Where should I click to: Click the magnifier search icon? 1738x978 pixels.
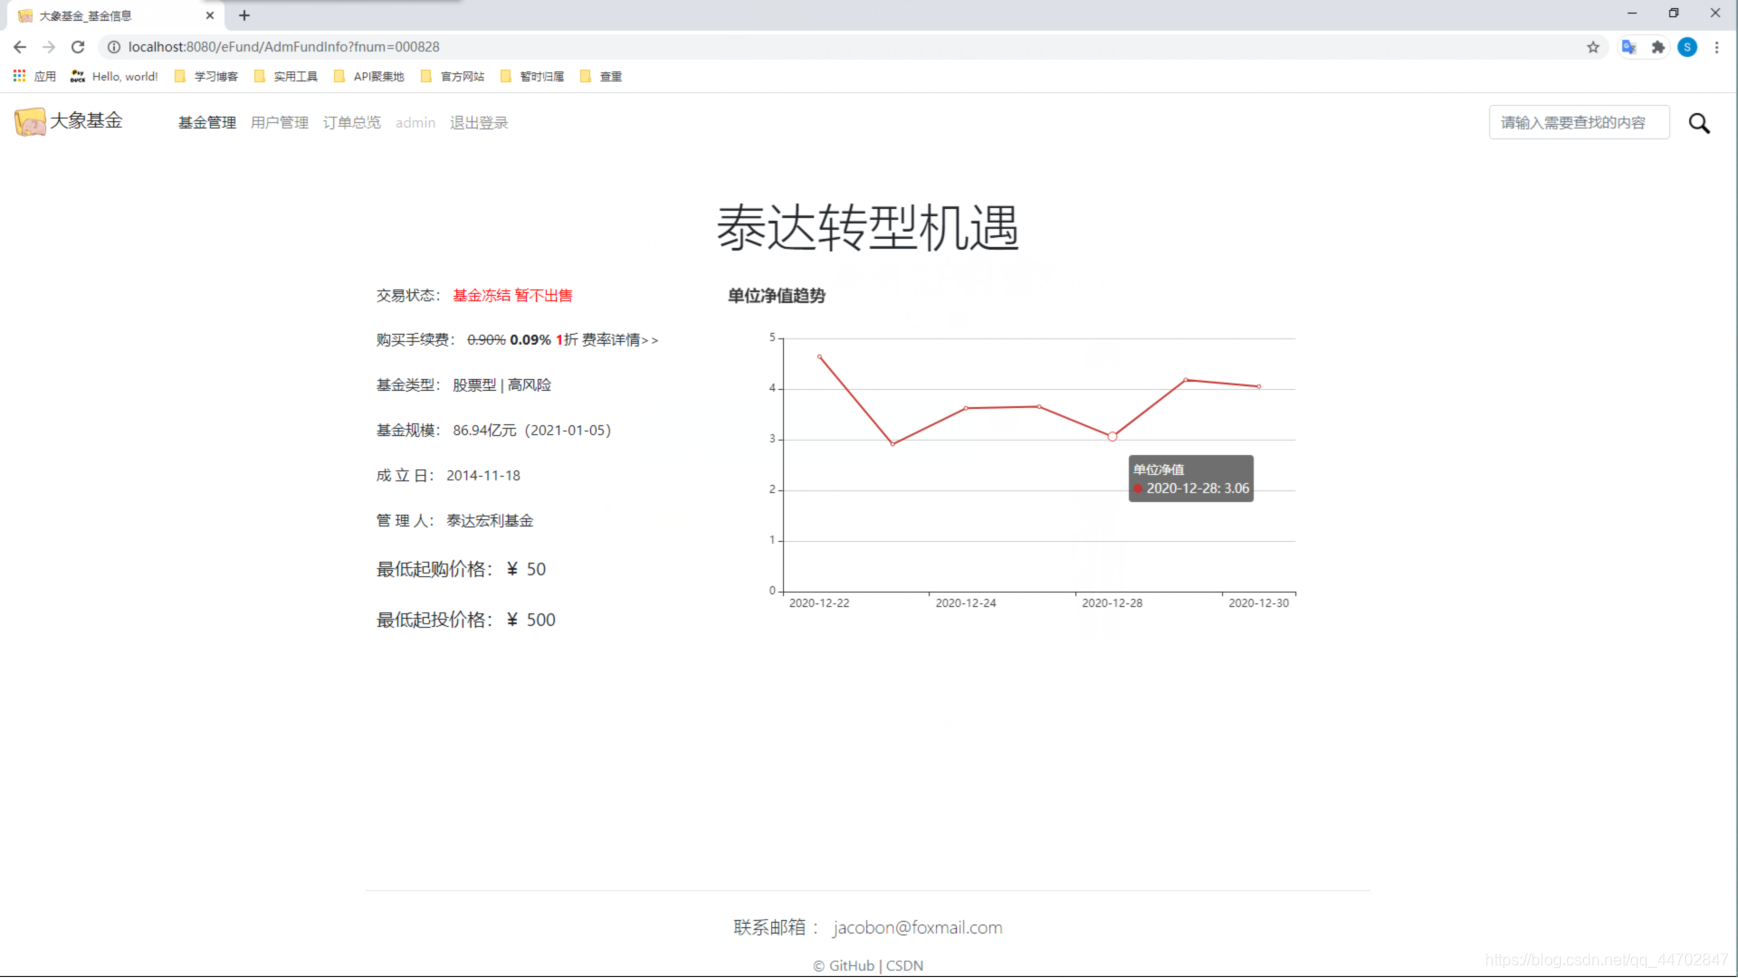tap(1699, 123)
